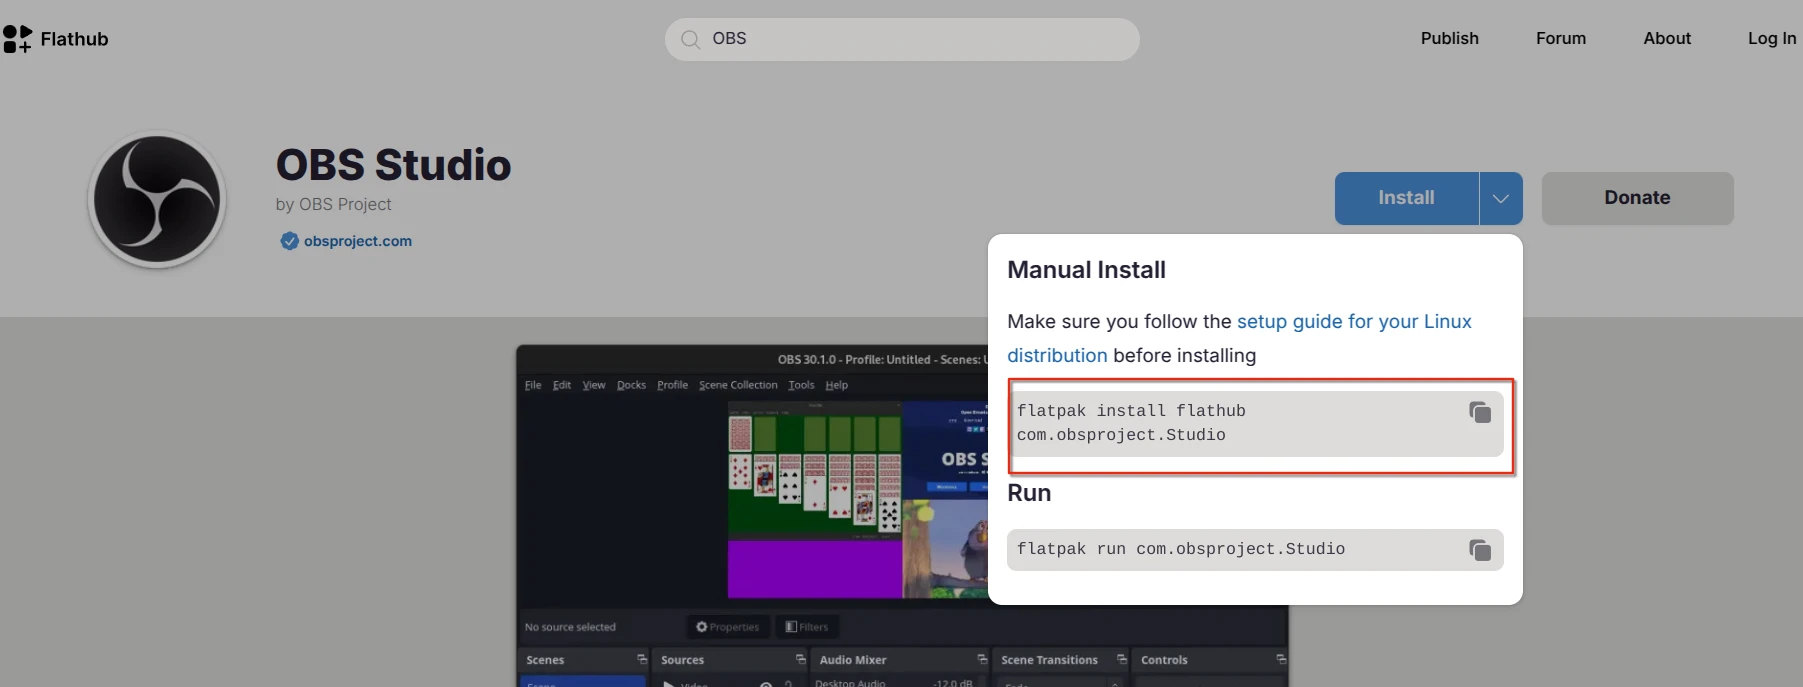Click Scene Collection menu in OBS screenshot
1803x687 pixels.
[738, 385]
